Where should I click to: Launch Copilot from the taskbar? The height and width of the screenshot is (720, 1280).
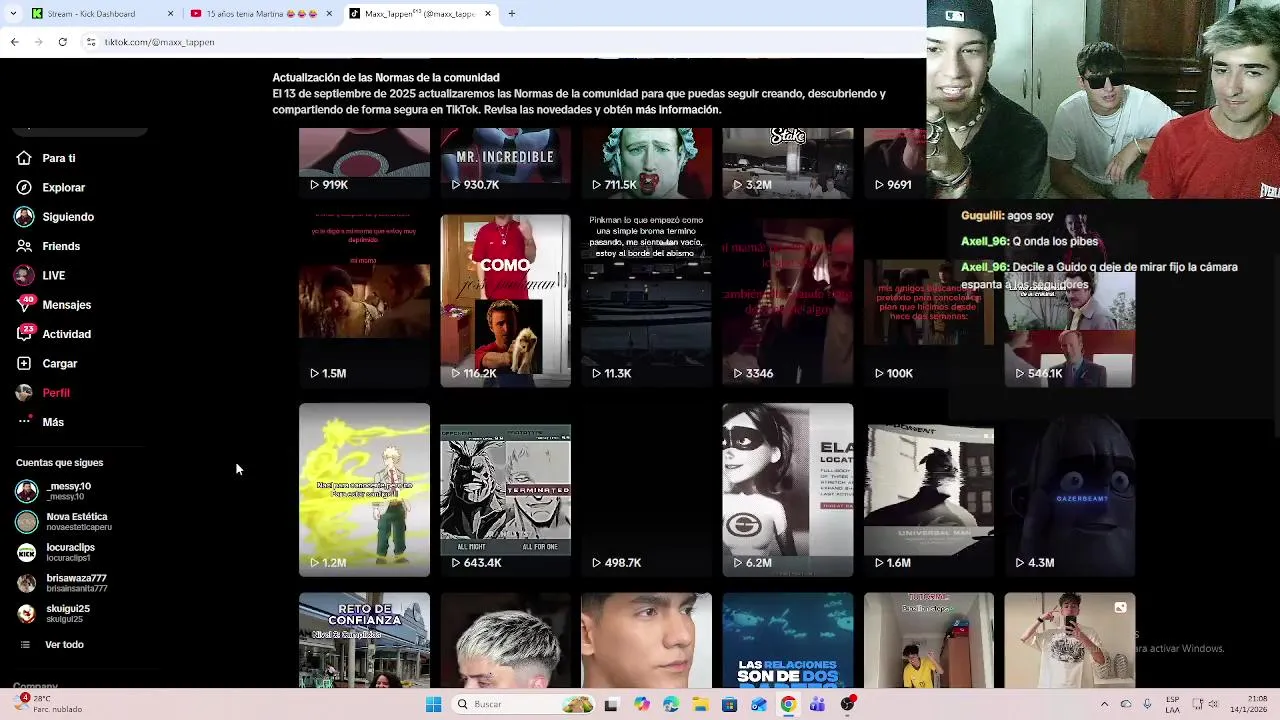tap(641, 704)
